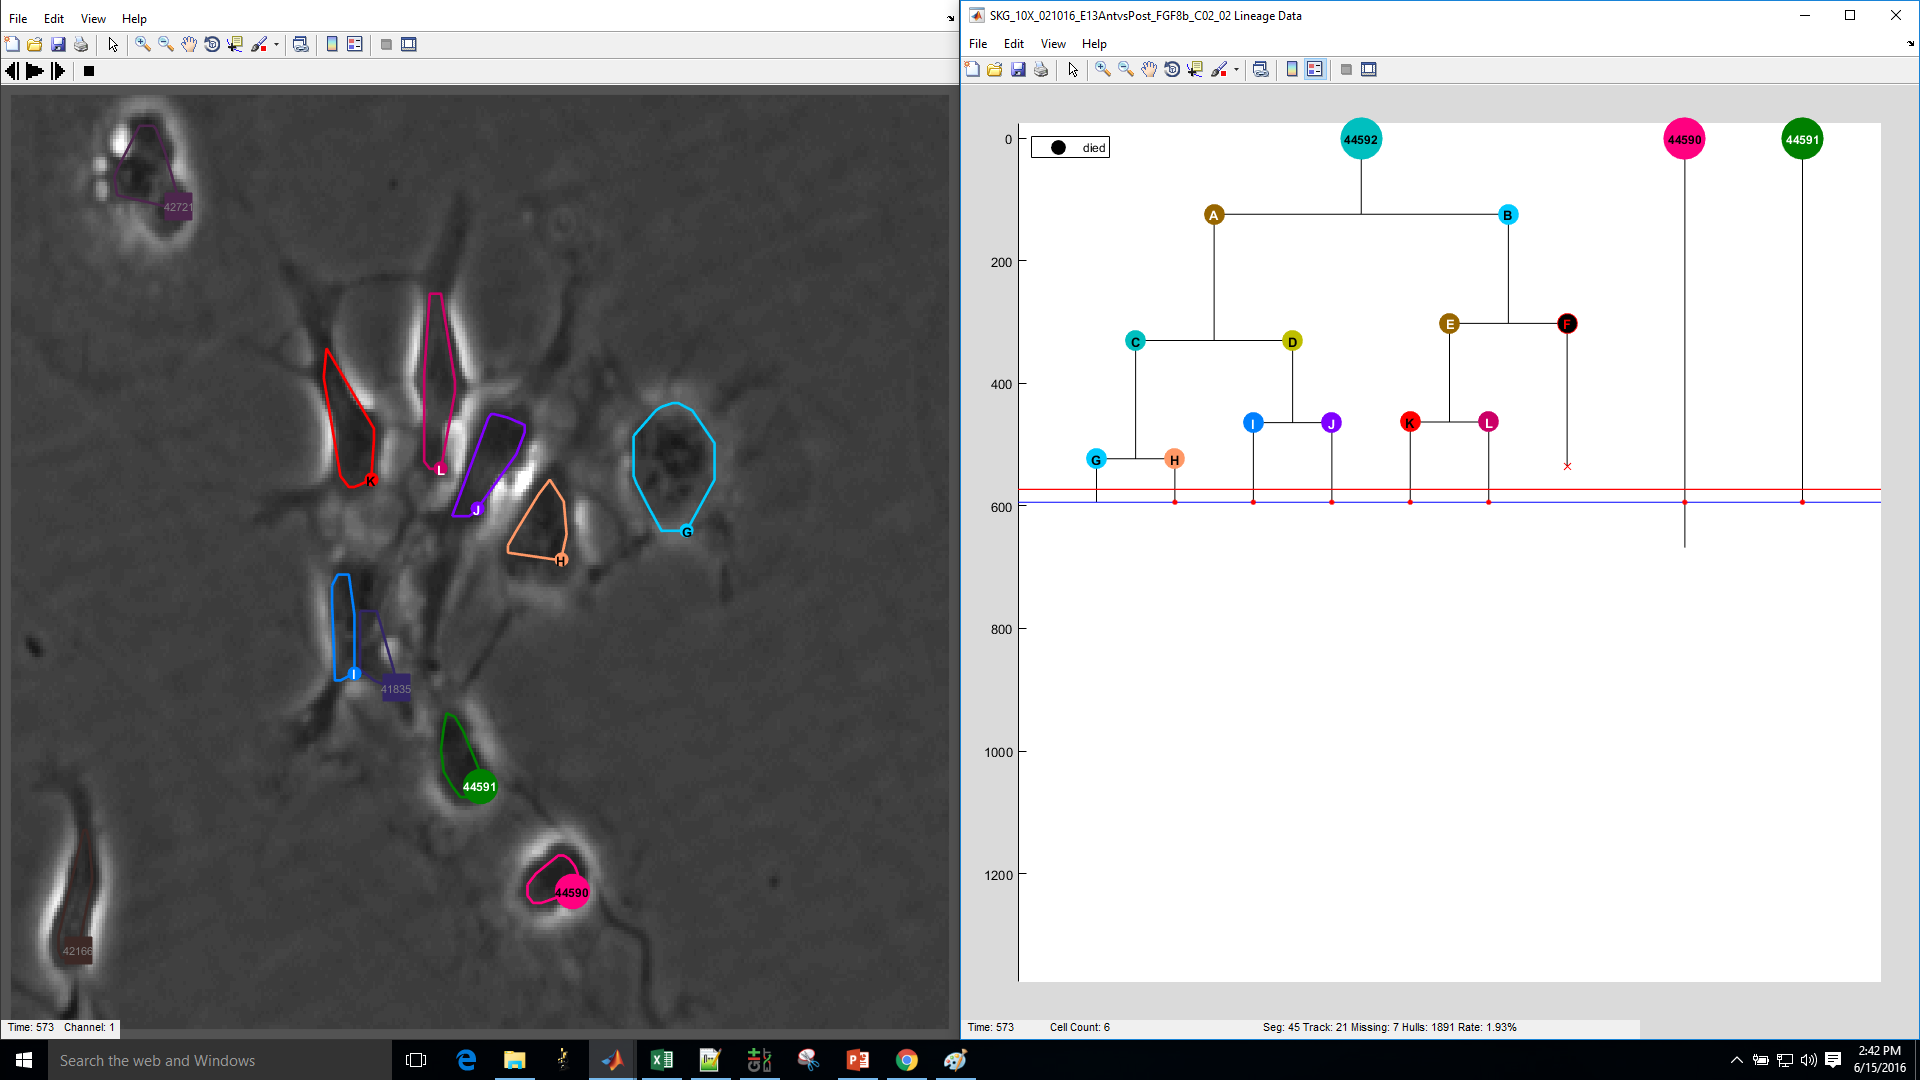Select Rotate 3D tool in left image window
This screenshot has height=1080, width=1920.
point(212,44)
